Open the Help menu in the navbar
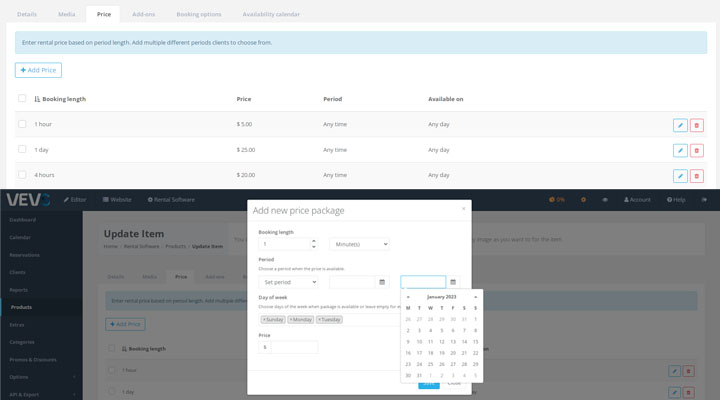 pos(676,200)
